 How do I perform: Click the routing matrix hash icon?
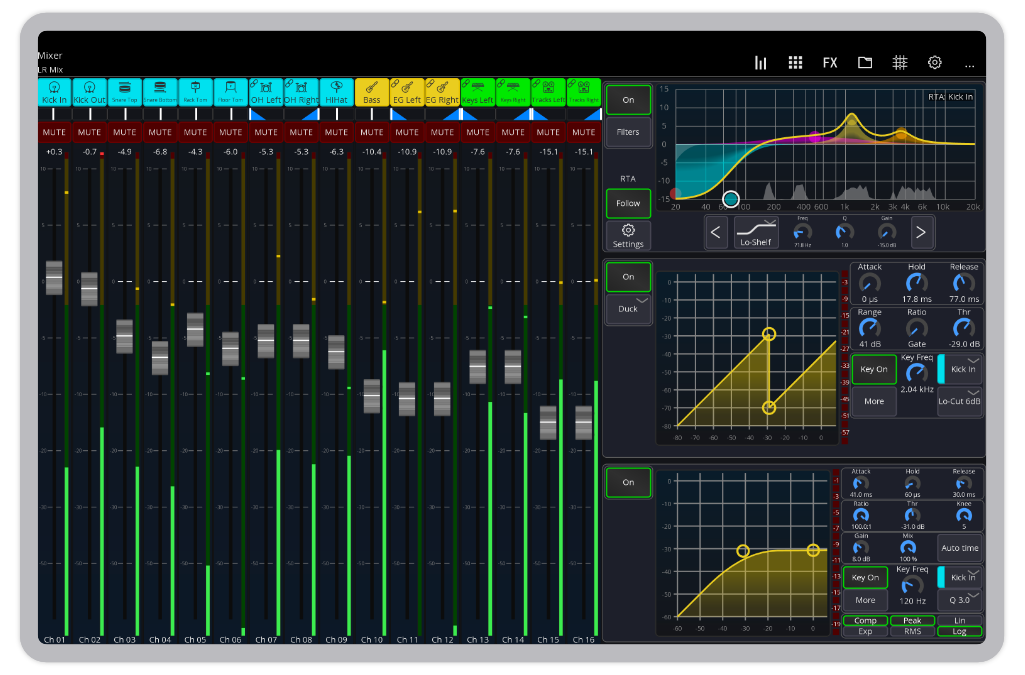pyautogui.click(x=900, y=62)
